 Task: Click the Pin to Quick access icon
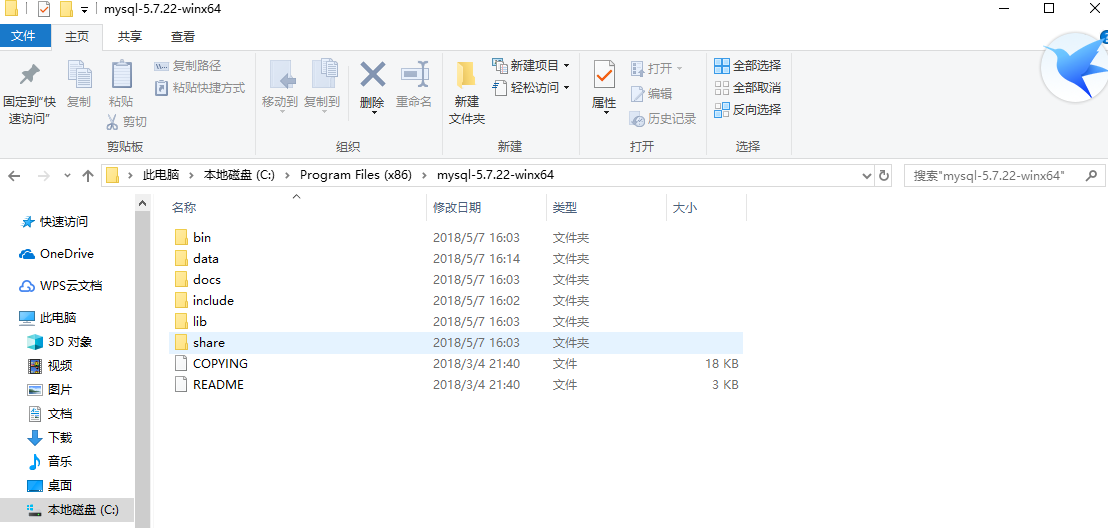tap(29, 74)
